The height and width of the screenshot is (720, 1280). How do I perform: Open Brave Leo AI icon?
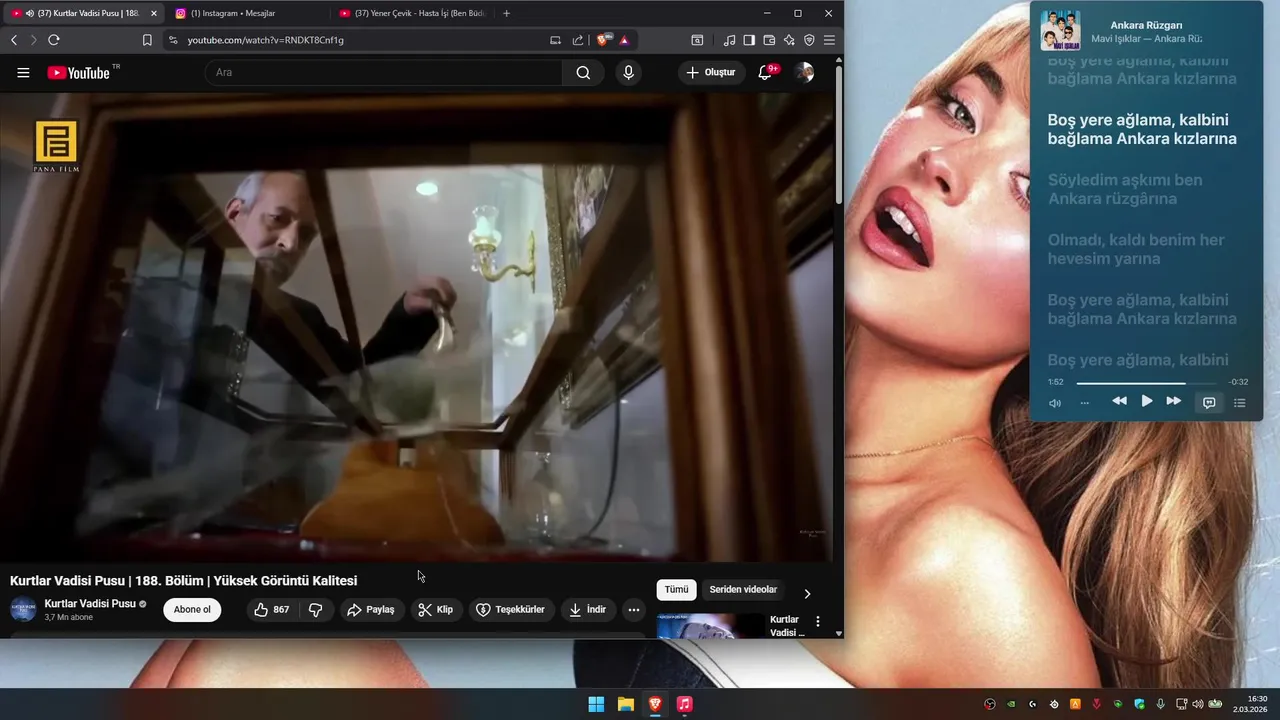tap(789, 40)
